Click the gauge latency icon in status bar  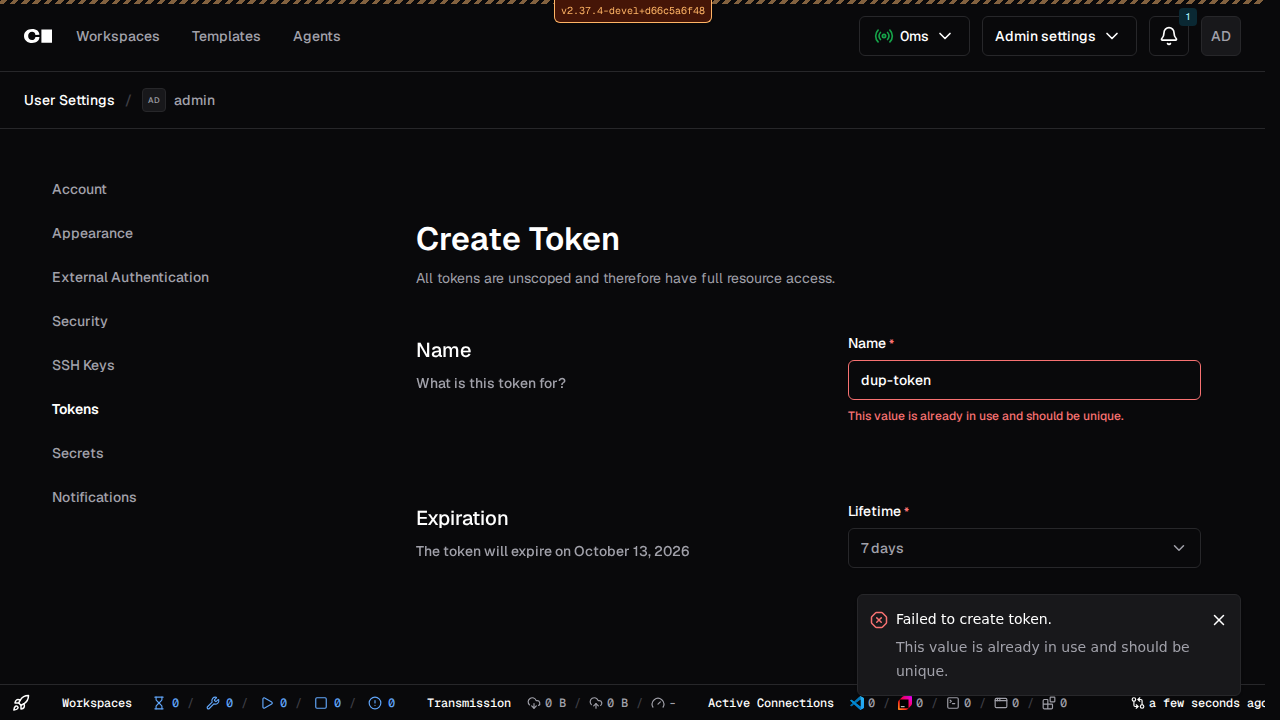click(x=658, y=703)
